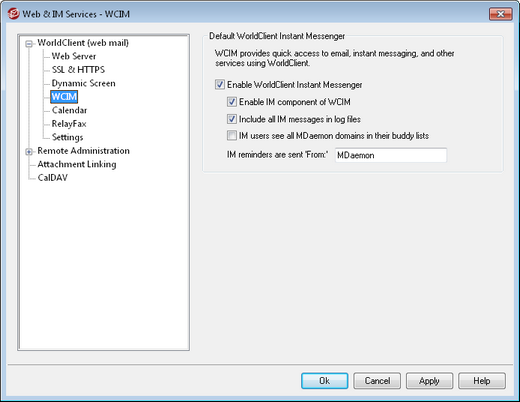This screenshot has height=402, width=520.
Task: Open the CalDAV page
Action: click(53, 178)
